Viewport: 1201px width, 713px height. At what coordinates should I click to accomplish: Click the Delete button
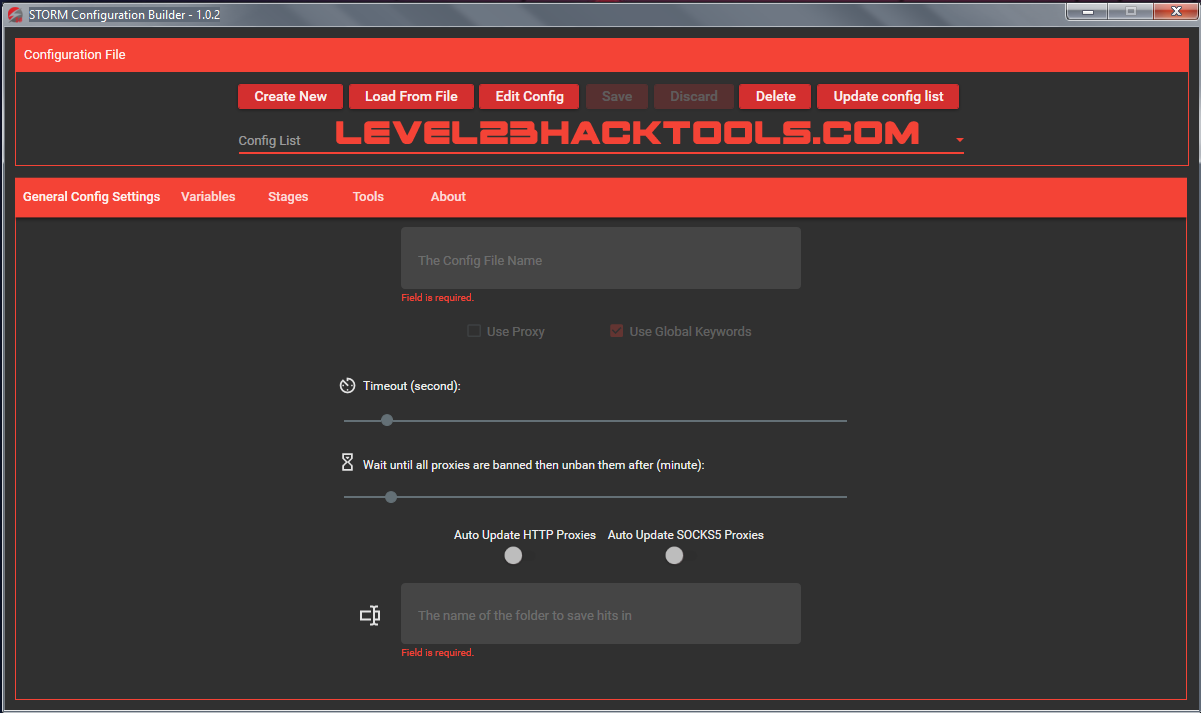(x=776, y=96)
